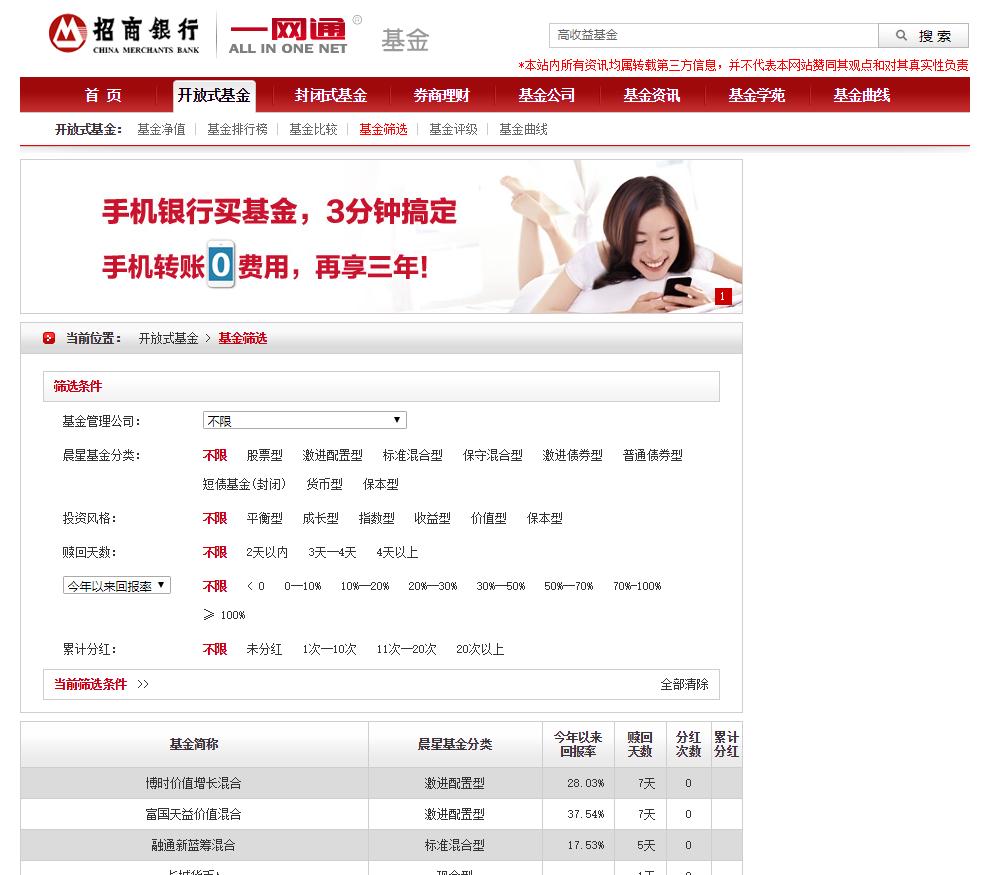The image size is (984, 875).
Task: Open the 基金管理公司 dropdown showing 不限
Action: (x=305, y=419)
